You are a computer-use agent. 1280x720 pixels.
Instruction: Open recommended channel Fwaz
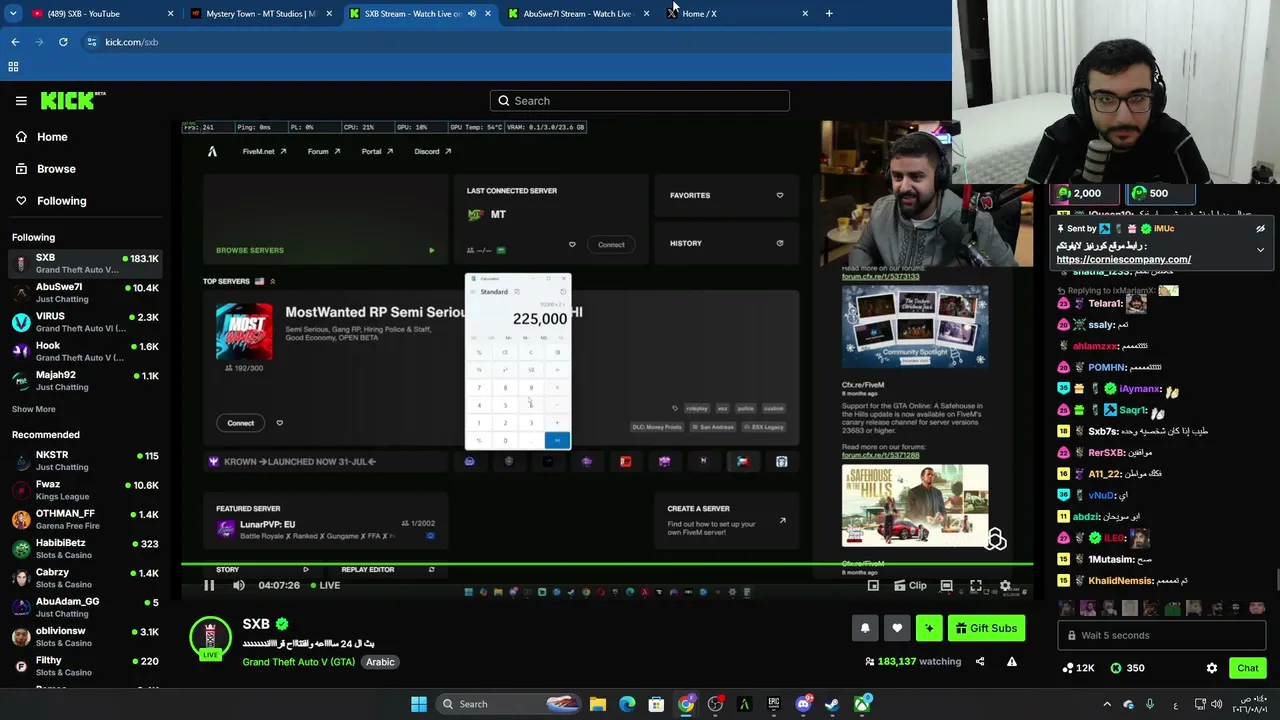click(85, 490)
